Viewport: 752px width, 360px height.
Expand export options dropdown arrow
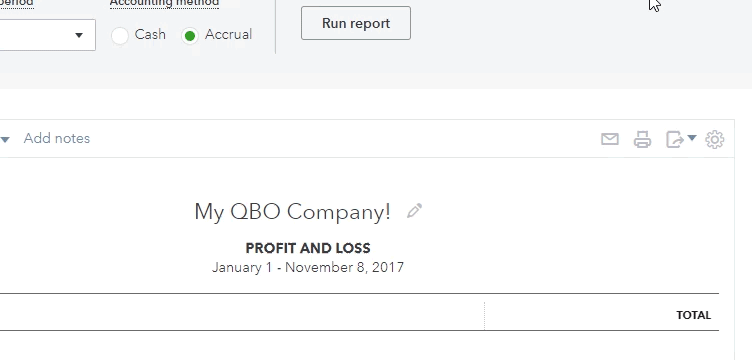[692, 138]
